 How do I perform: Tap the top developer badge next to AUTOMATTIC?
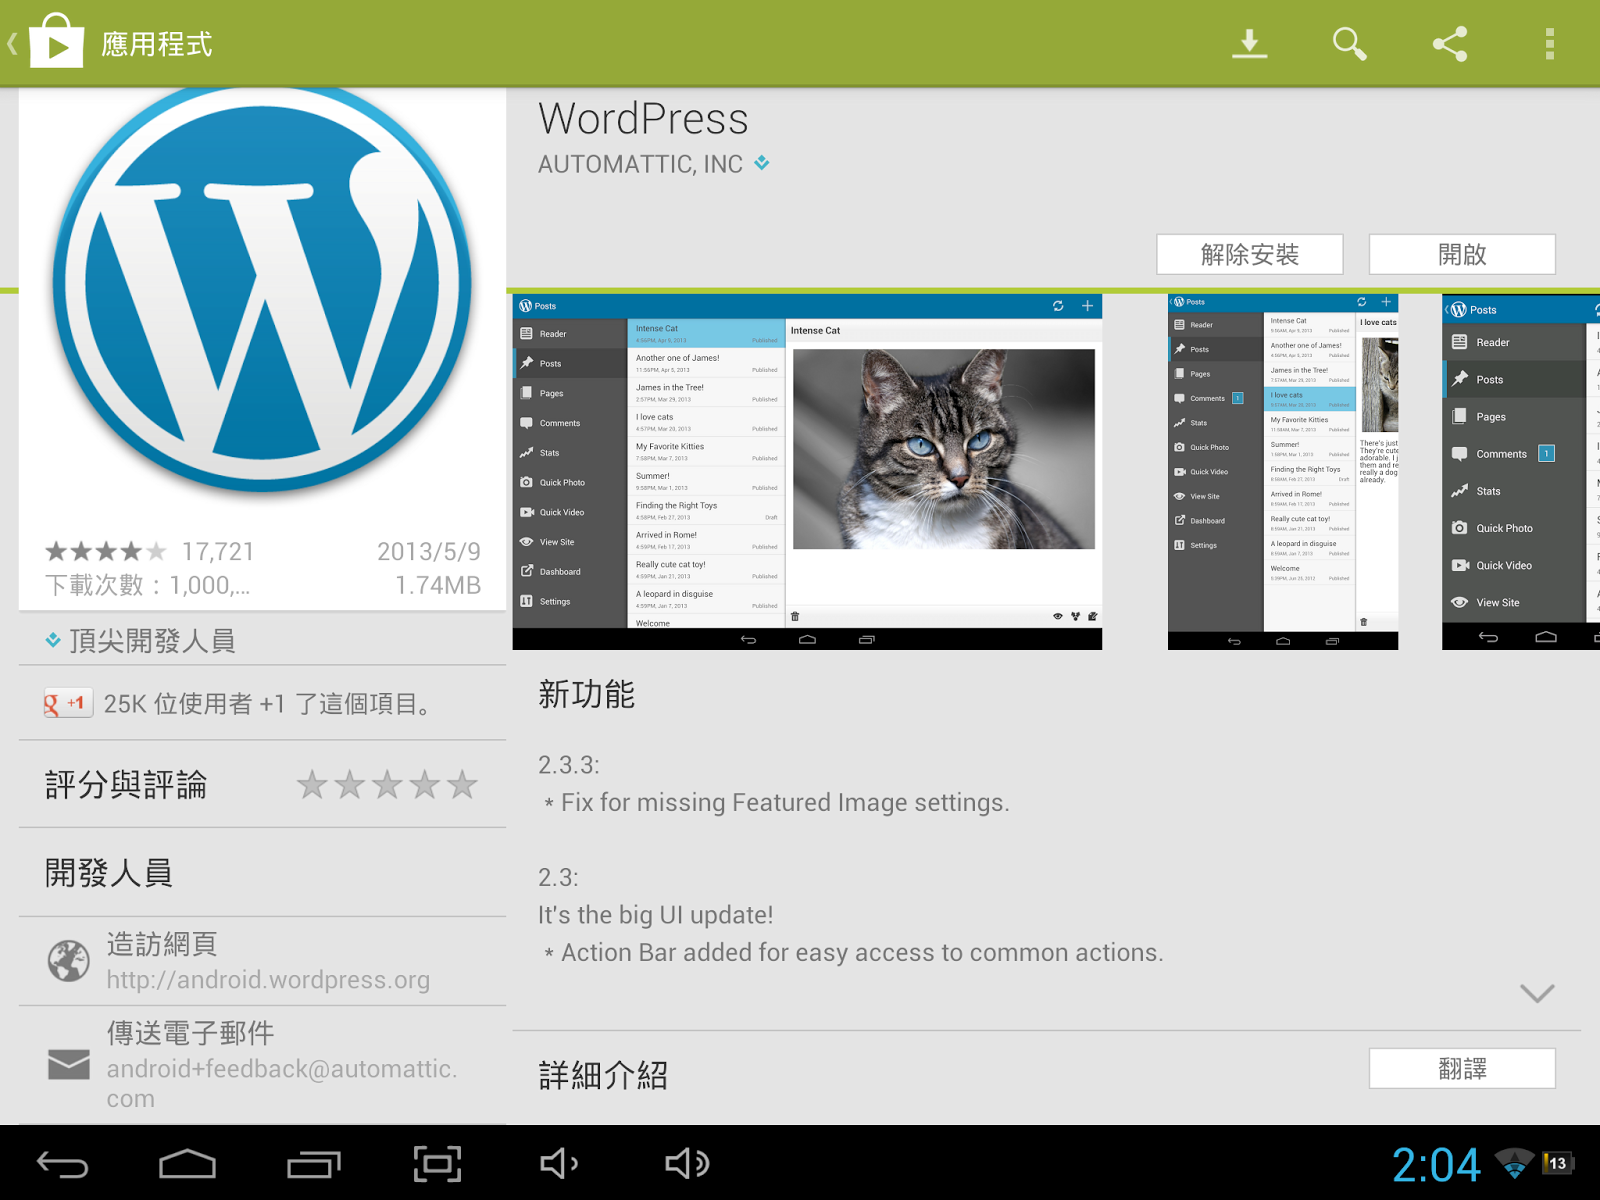pyautogui.click(x=762, y=162)
